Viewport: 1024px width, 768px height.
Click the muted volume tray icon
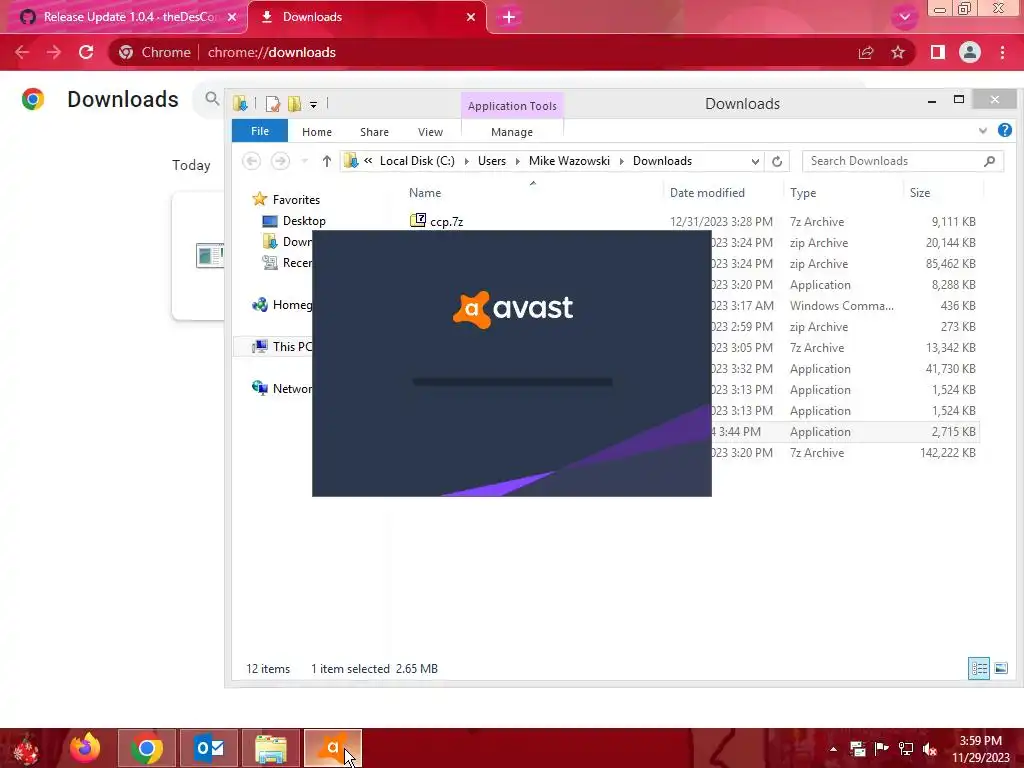coord(930,749)
